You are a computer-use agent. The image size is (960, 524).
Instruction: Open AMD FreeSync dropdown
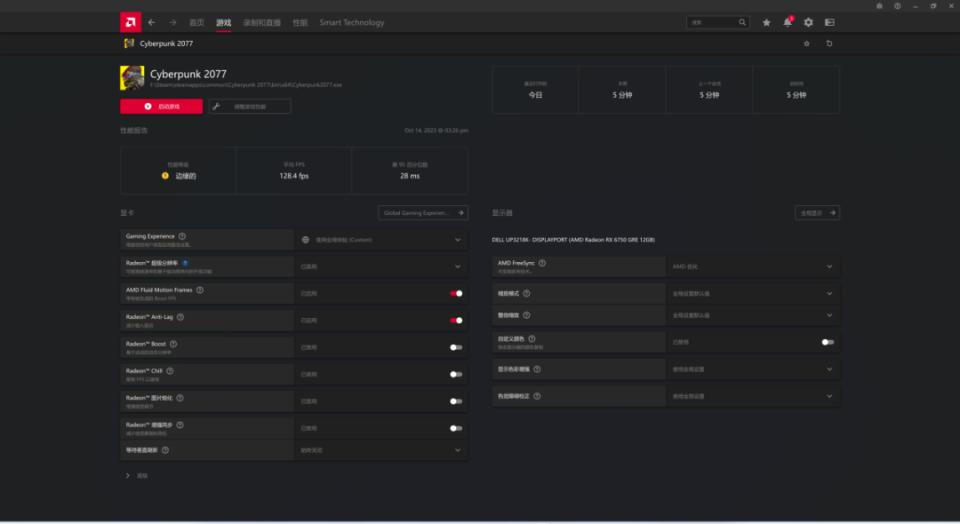click(x=753, y=267)
